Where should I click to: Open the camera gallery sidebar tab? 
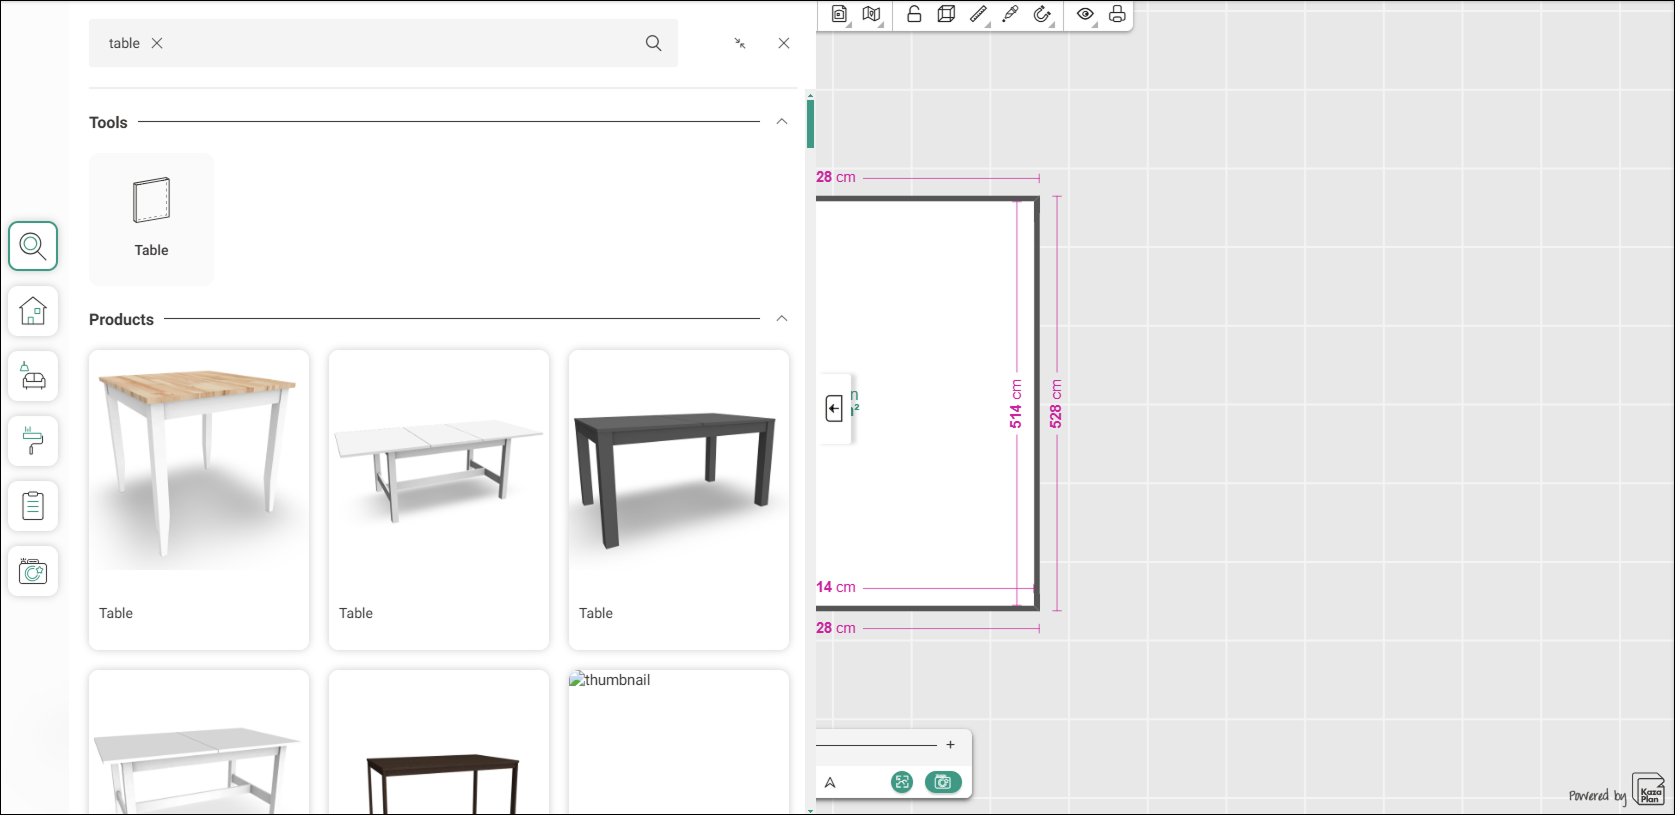click(33, 571)
